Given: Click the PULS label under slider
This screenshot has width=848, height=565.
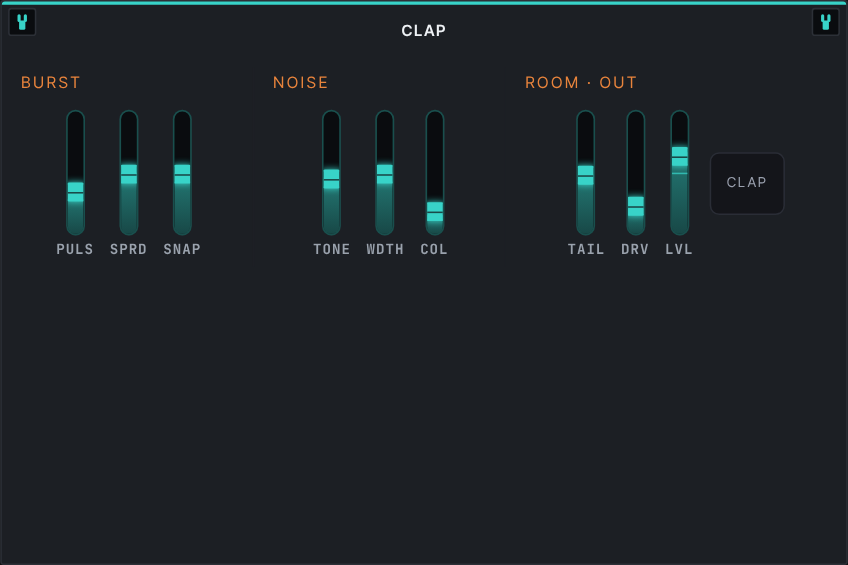Looking at the screenshot, I should [75, 249].
